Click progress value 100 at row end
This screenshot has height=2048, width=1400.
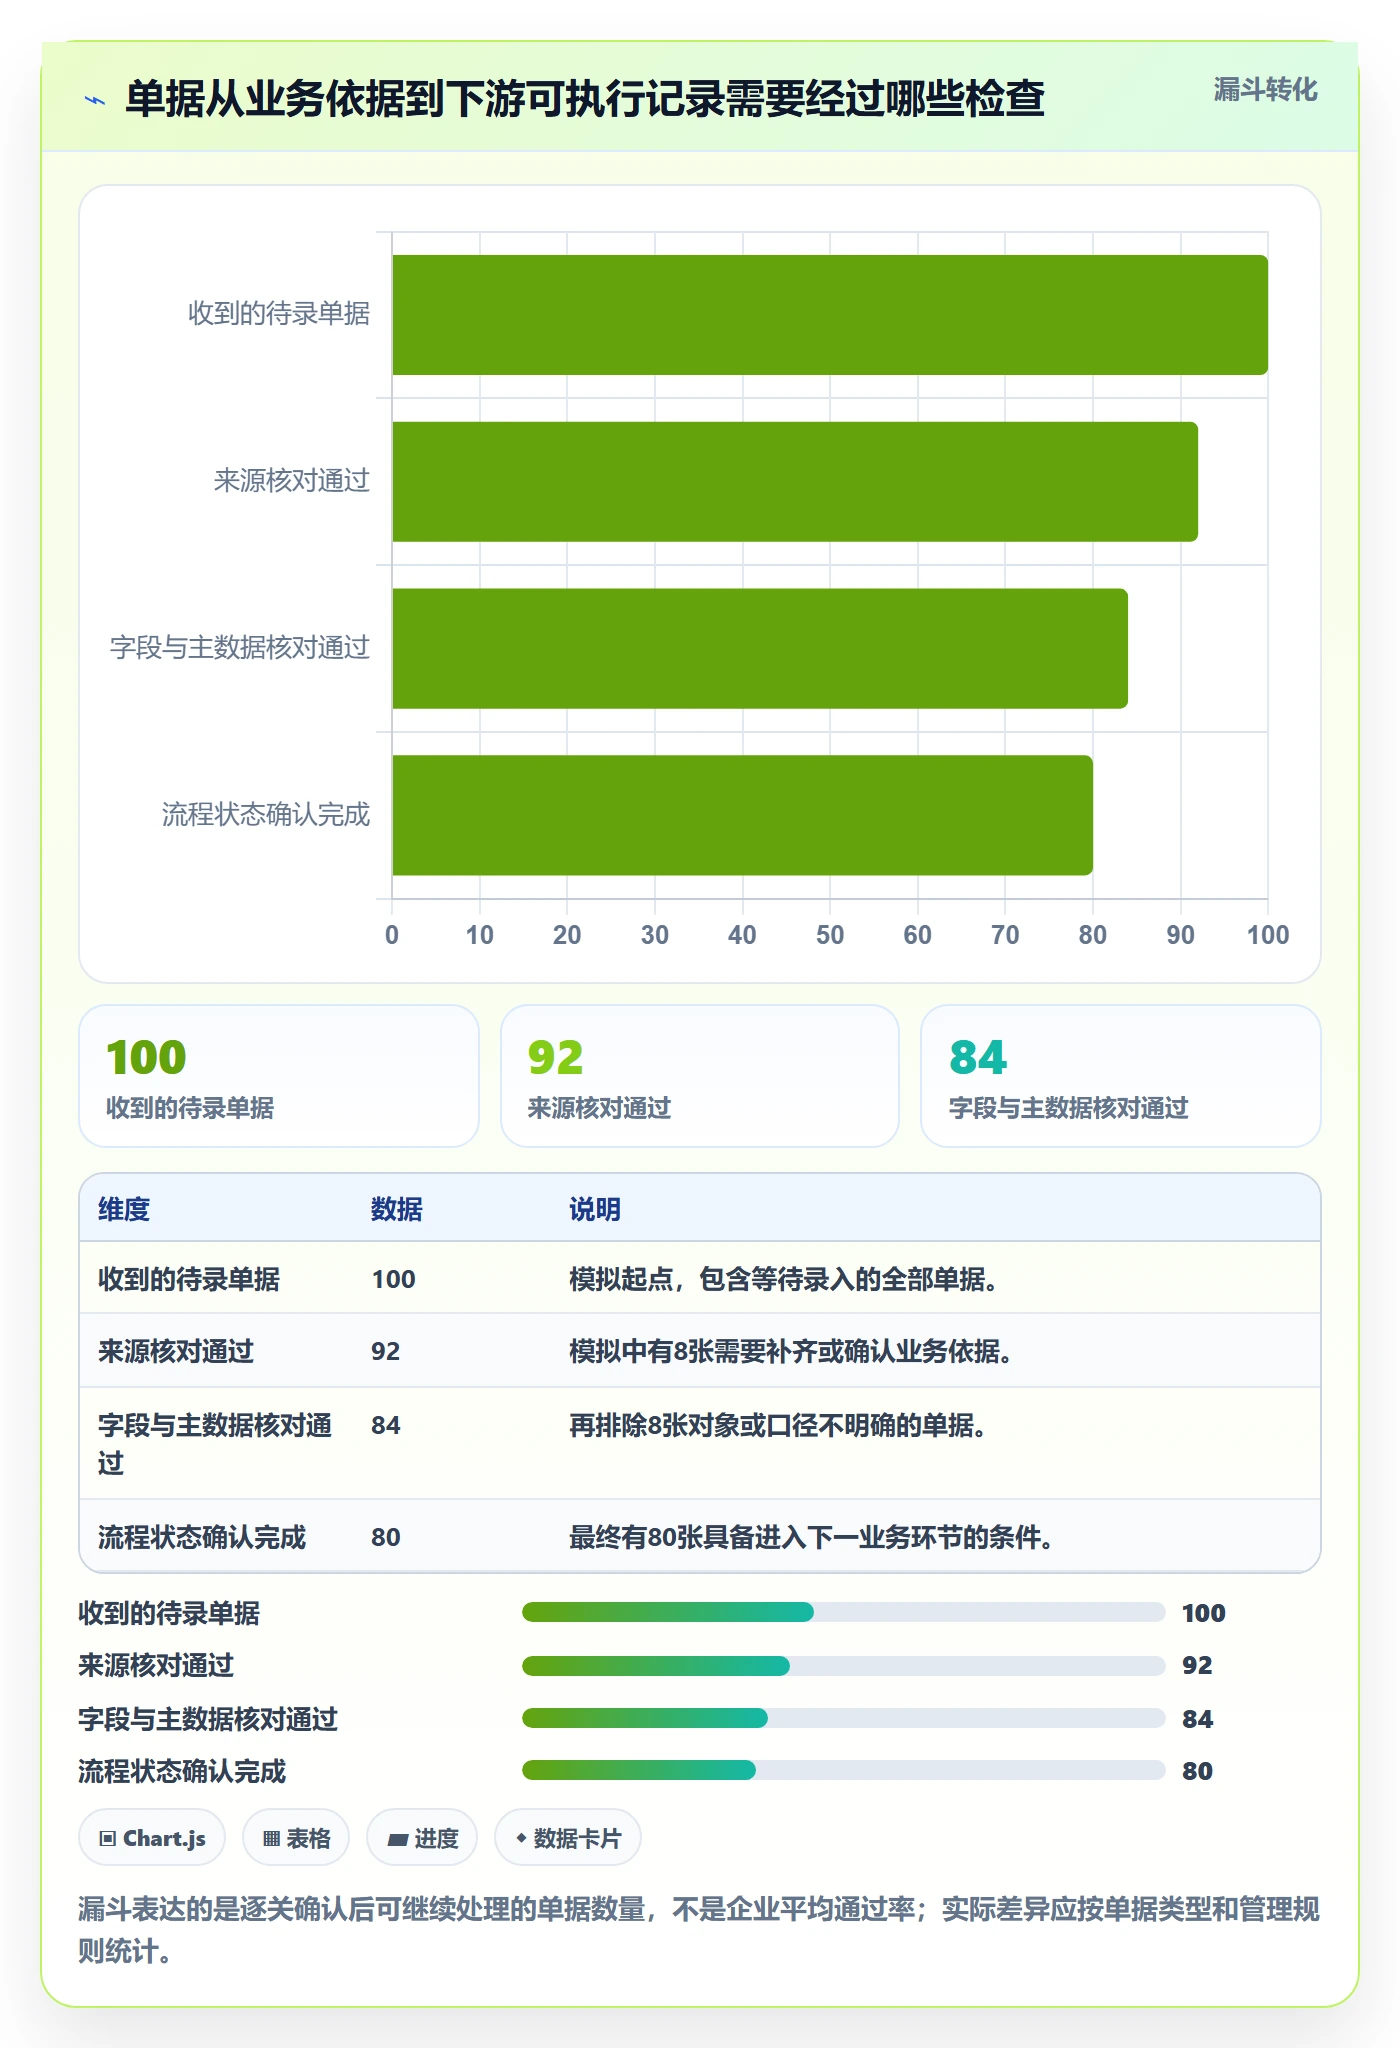tap(1203, 1613)
